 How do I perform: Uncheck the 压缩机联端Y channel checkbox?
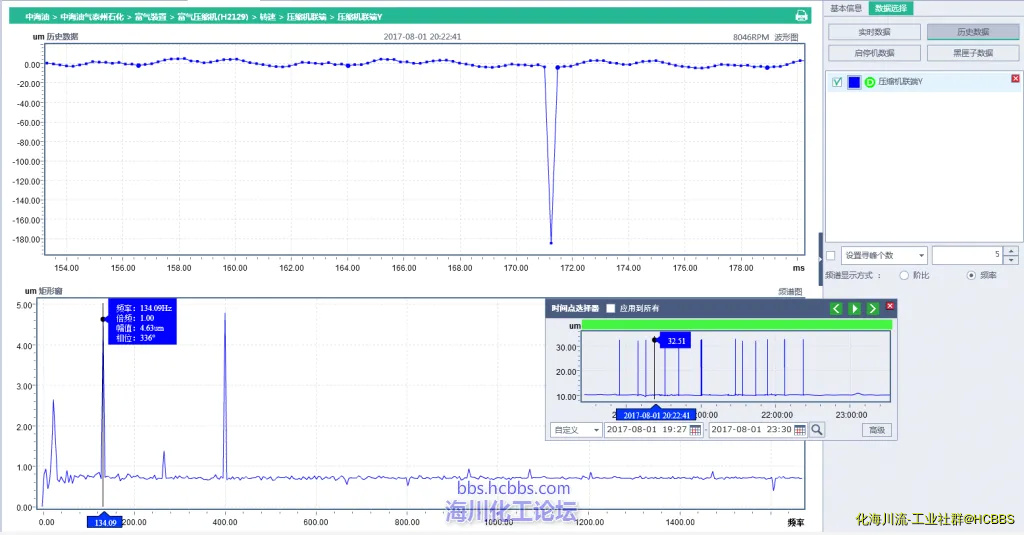tap(837, 83)
